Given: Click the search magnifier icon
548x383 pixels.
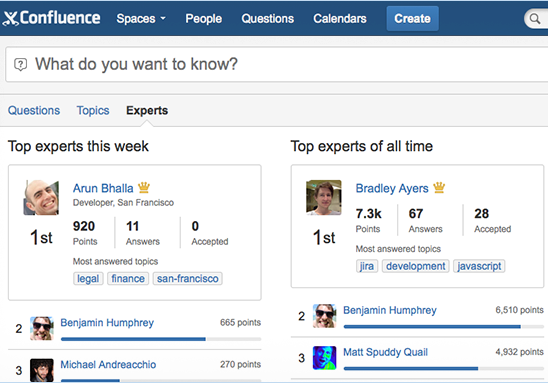Looking at the screenshot, I should [535, 19].
